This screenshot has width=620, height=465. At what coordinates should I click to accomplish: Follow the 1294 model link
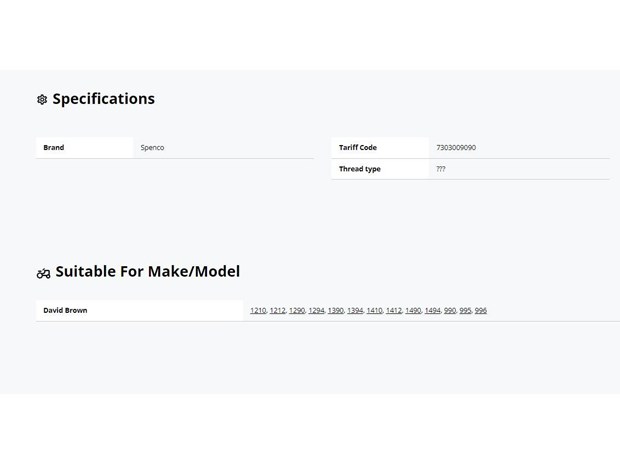pos(316,310)
